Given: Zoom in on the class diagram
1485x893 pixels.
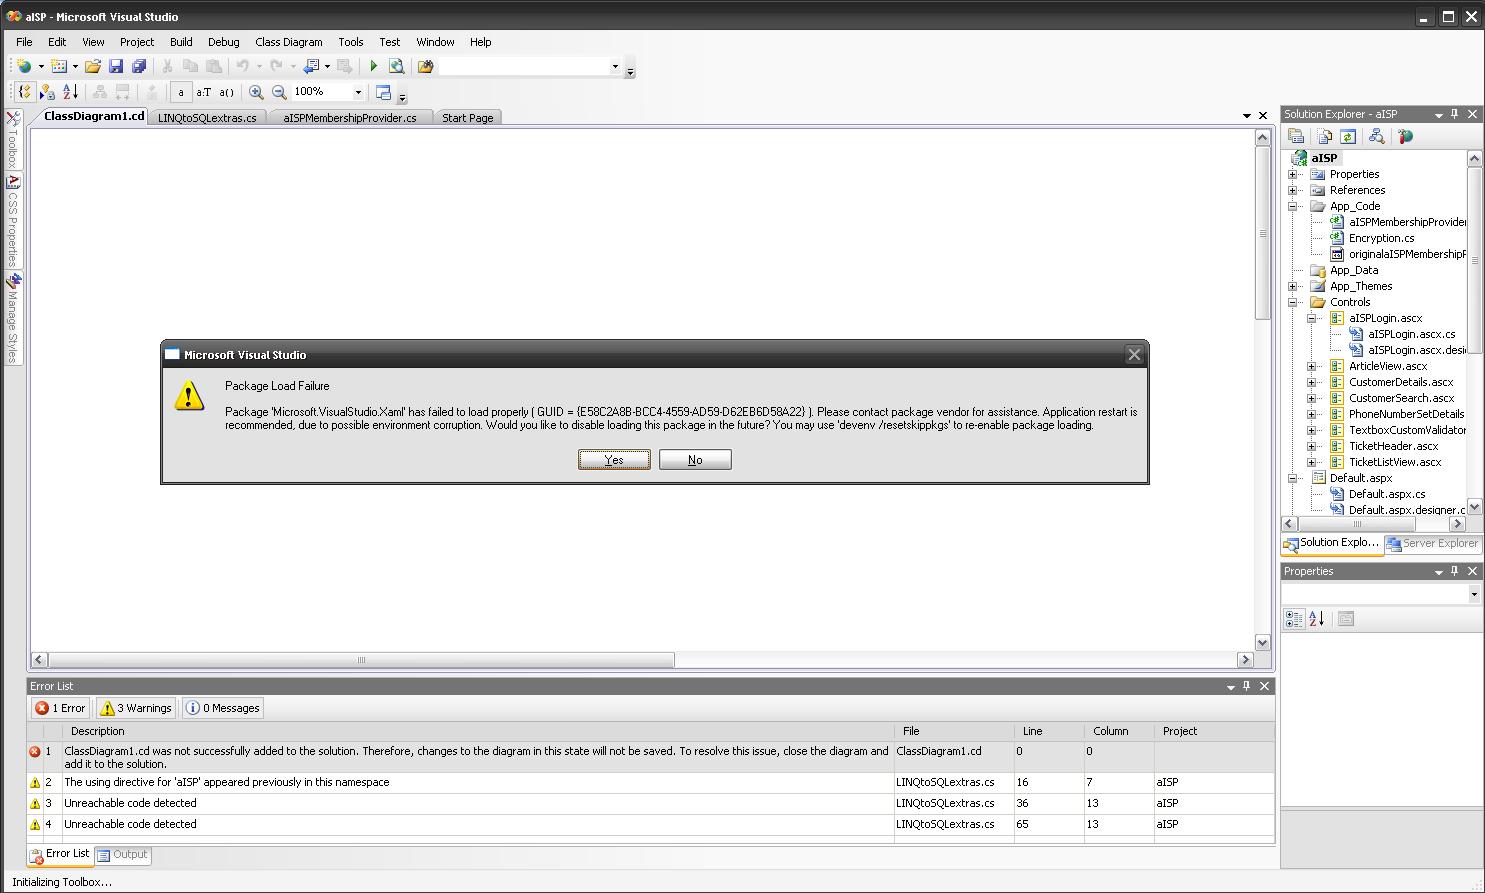Looking at the screenshot, I should pos(256,92).
